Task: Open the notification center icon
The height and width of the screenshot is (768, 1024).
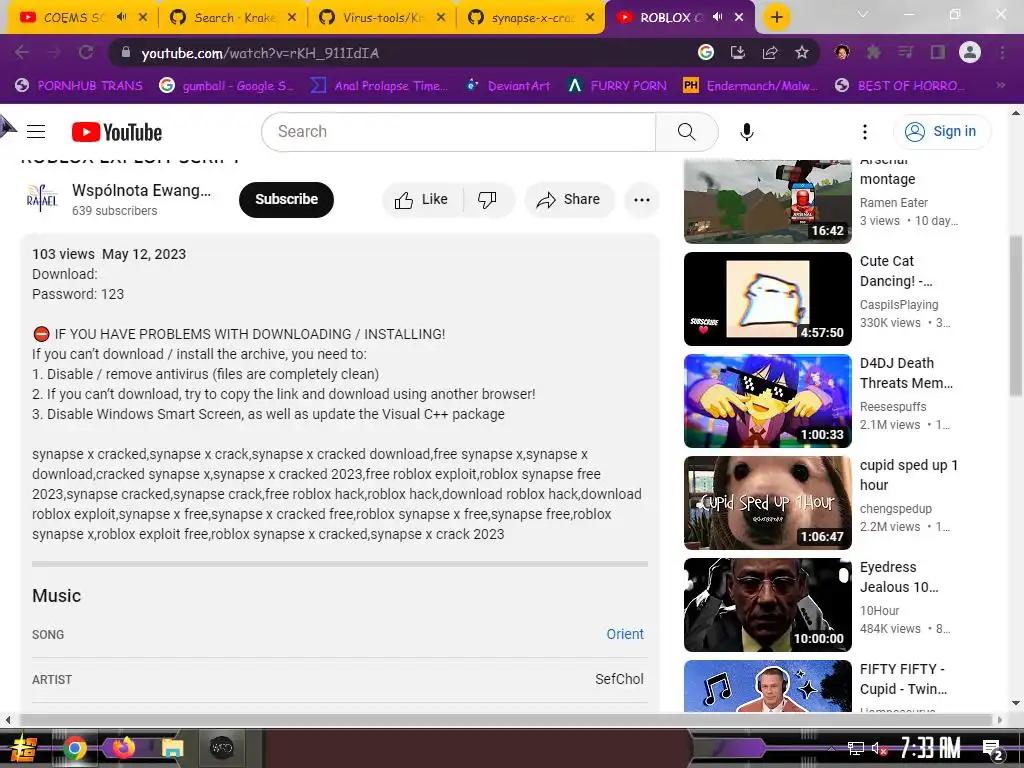Action: tap(992, 748)
